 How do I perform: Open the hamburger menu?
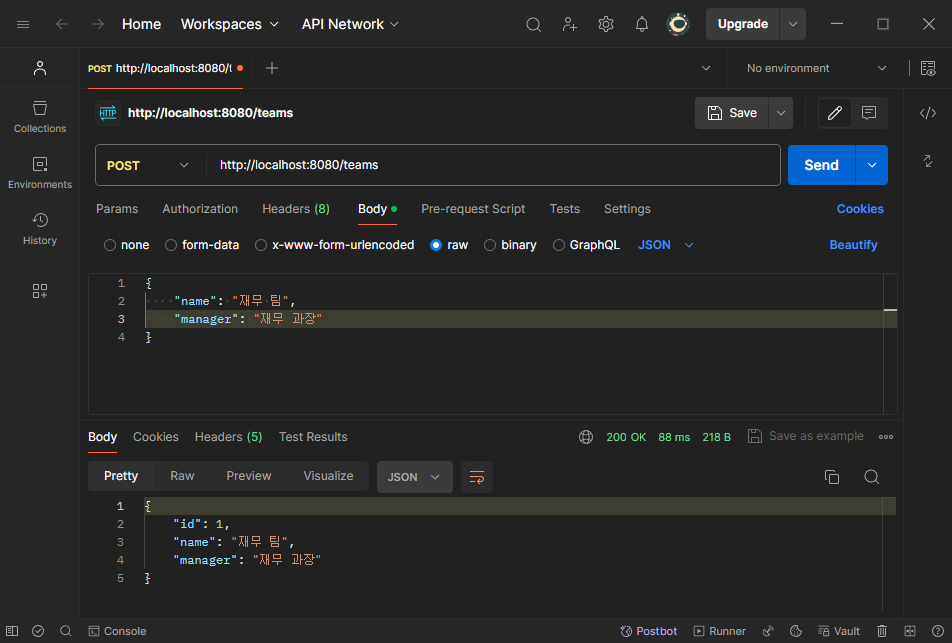coord(23,24)
